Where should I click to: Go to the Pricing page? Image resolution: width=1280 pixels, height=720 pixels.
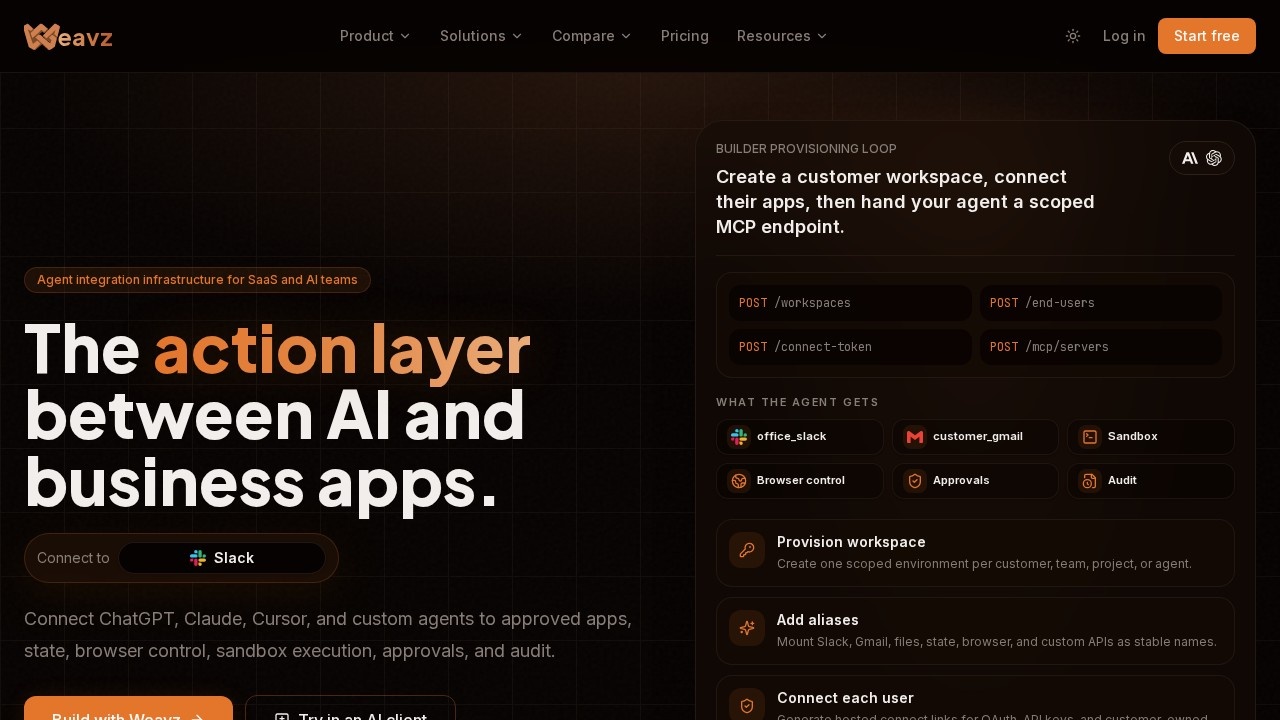pyautogui.click(x=685, y=36)
